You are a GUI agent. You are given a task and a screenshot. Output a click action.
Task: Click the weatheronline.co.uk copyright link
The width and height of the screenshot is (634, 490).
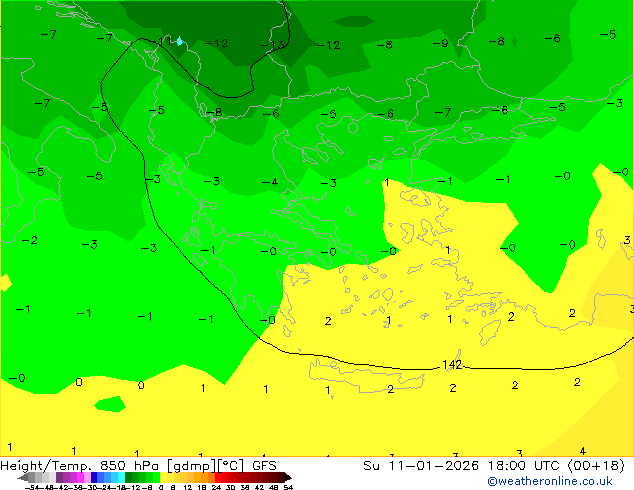click(549, 481)
